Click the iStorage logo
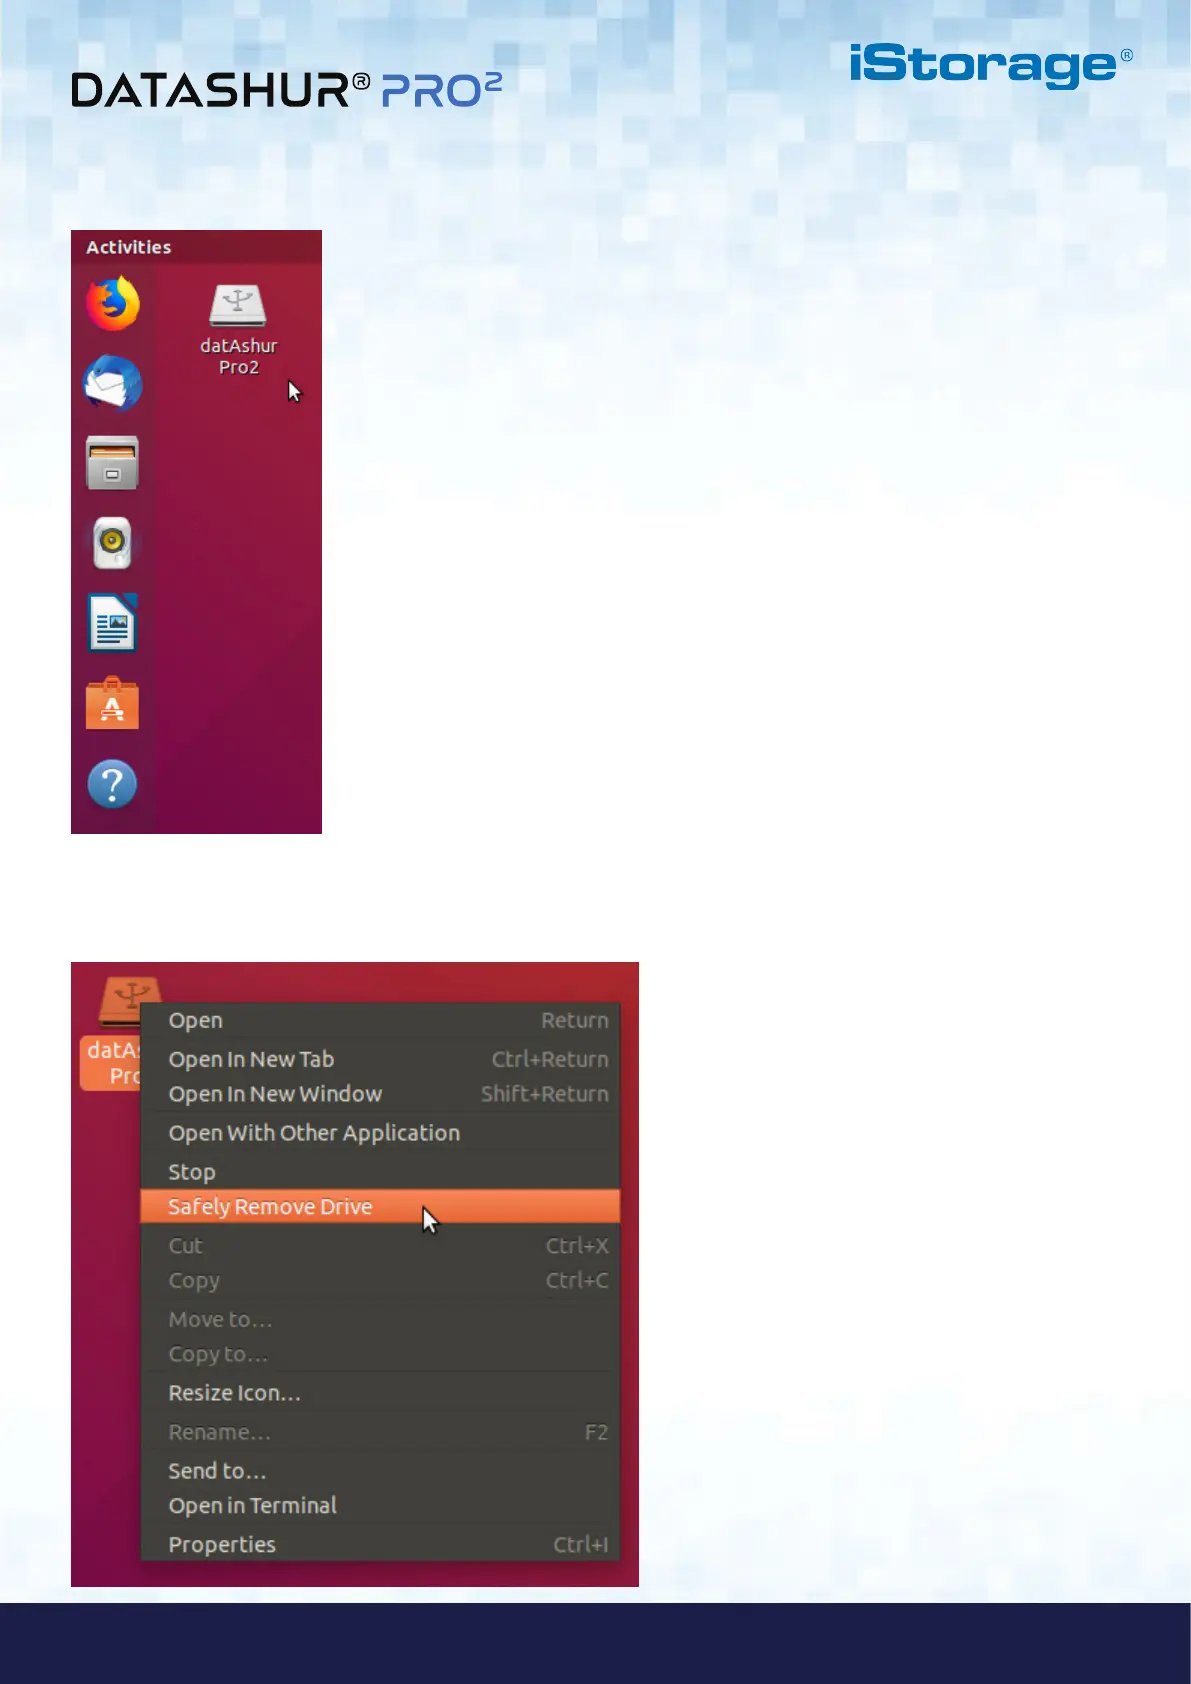Screen dimensions: 1191x1684 coord(991,66)
